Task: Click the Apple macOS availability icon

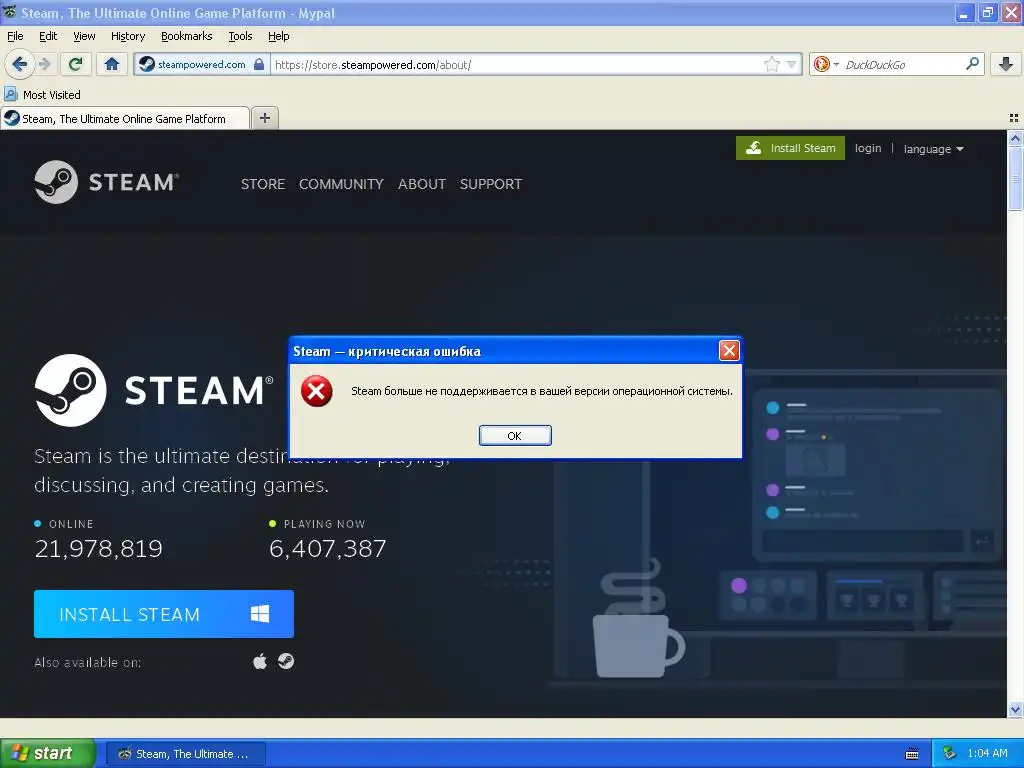Action: (x=260, y=662)
